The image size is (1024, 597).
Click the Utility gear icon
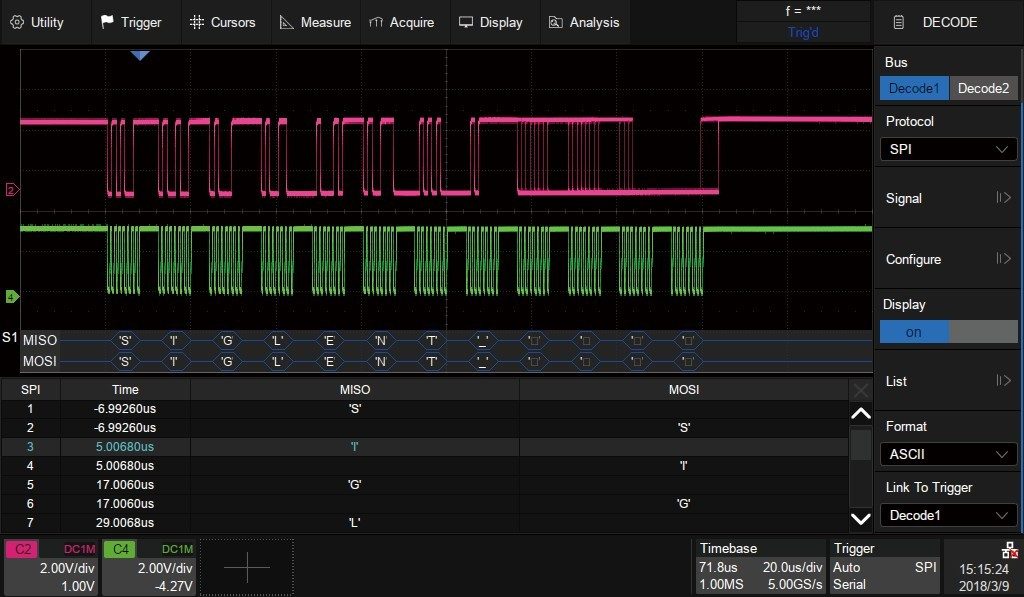[16, 22]
